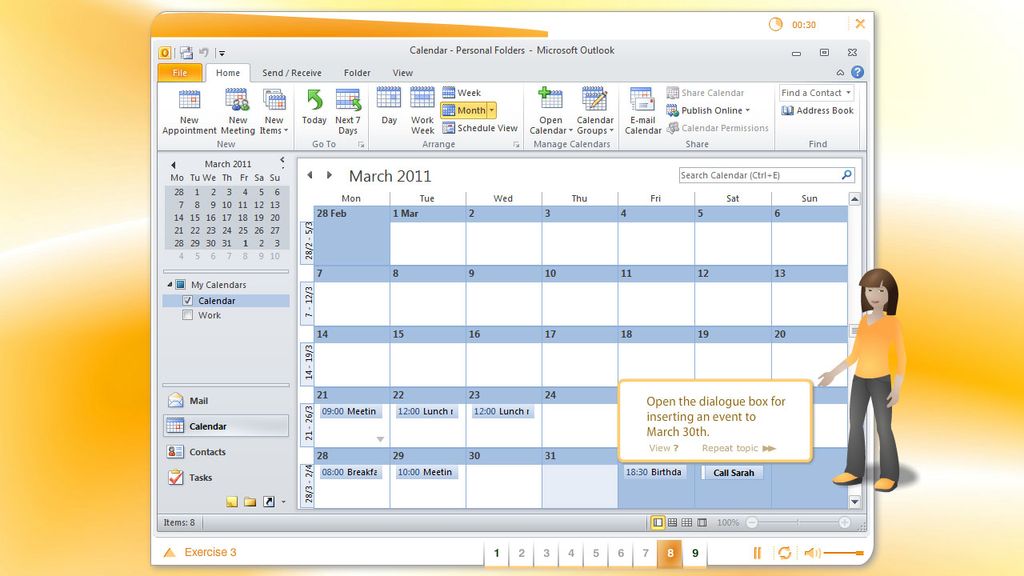Collapse My Calendars group
The image size is (1024, 576).
tap(170, 284)
